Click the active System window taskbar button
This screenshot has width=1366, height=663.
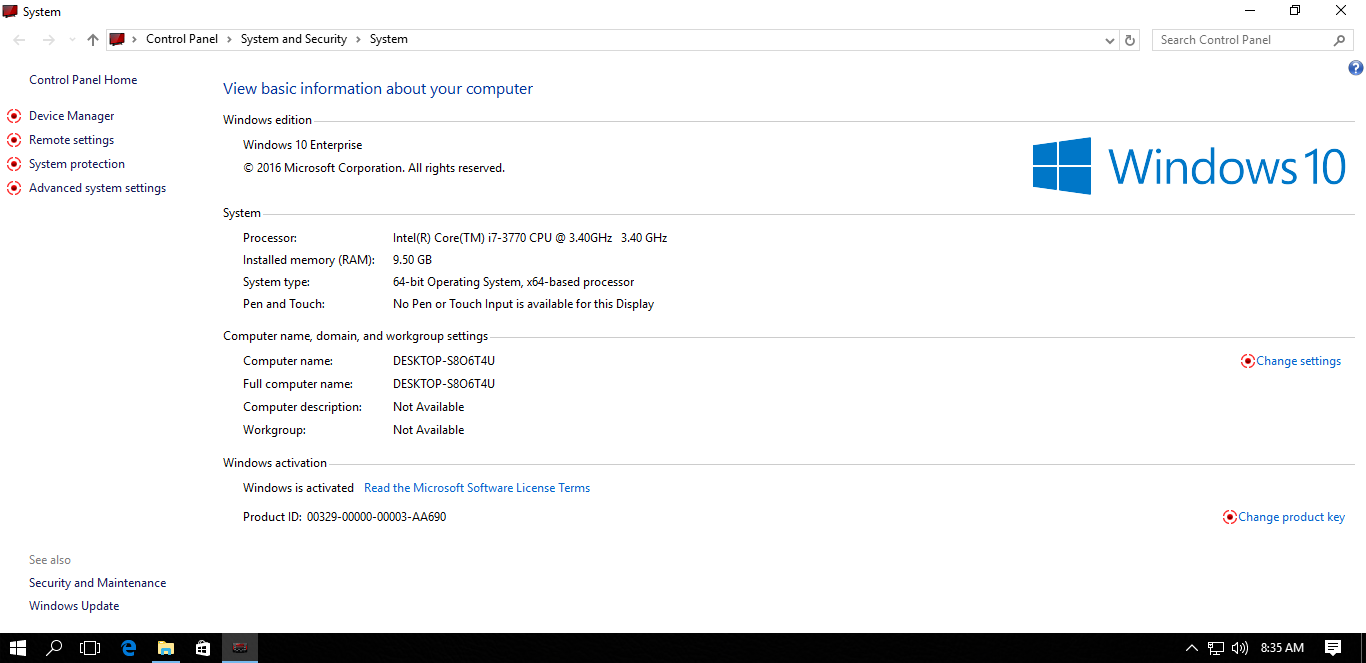click(x=240, y=648)
